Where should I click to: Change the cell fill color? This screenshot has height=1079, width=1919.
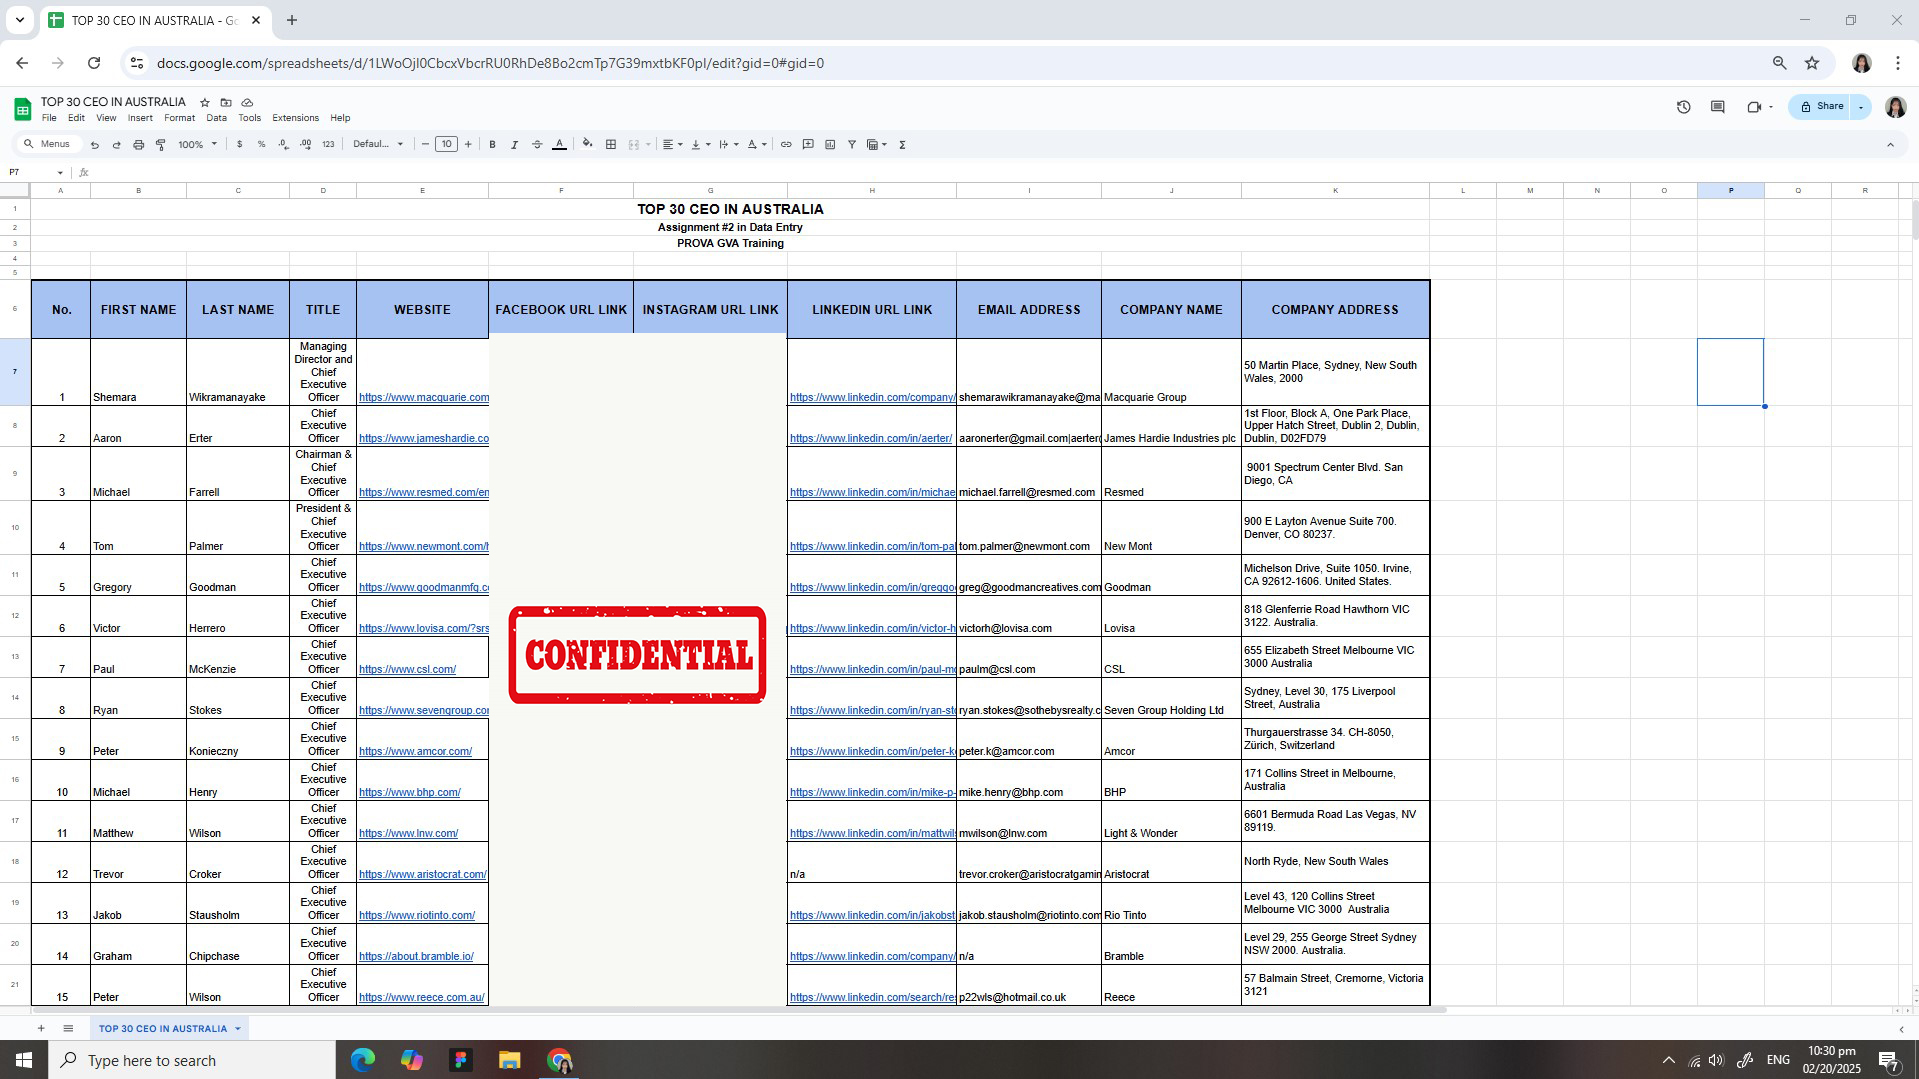click(588, 145)
